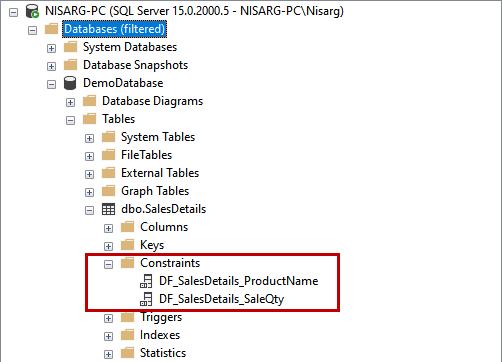
Task: Click the dbo.SalesDetails table grid icon
Action: coord(108,209)
